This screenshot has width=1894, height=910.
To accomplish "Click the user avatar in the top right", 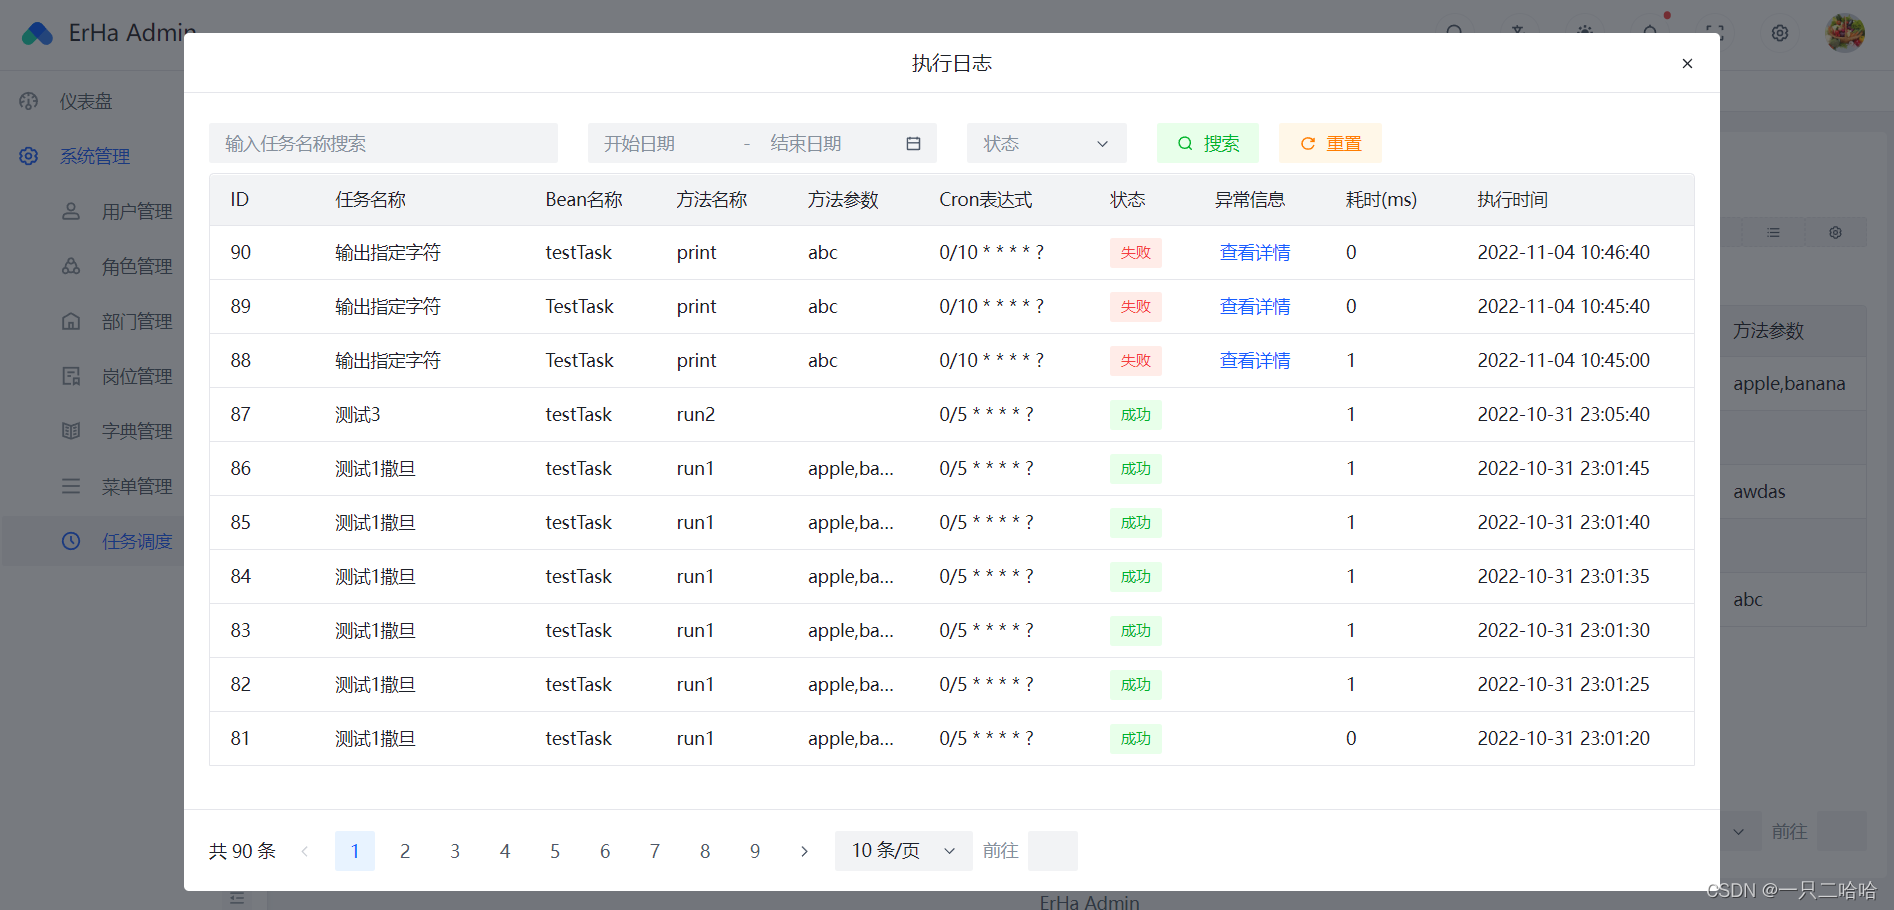I will 1845,32.
